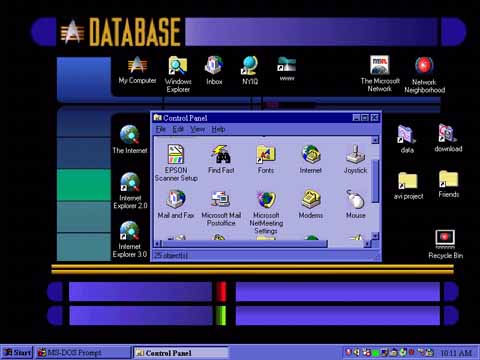480x360 pixels.
Task: Switch to MS-DOS Prompt taskbar button
Action: coord(83,352)
